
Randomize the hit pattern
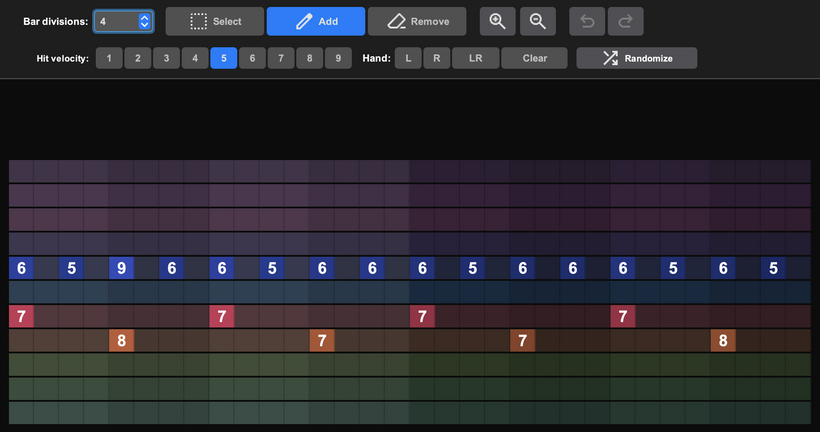coord(636,58)
